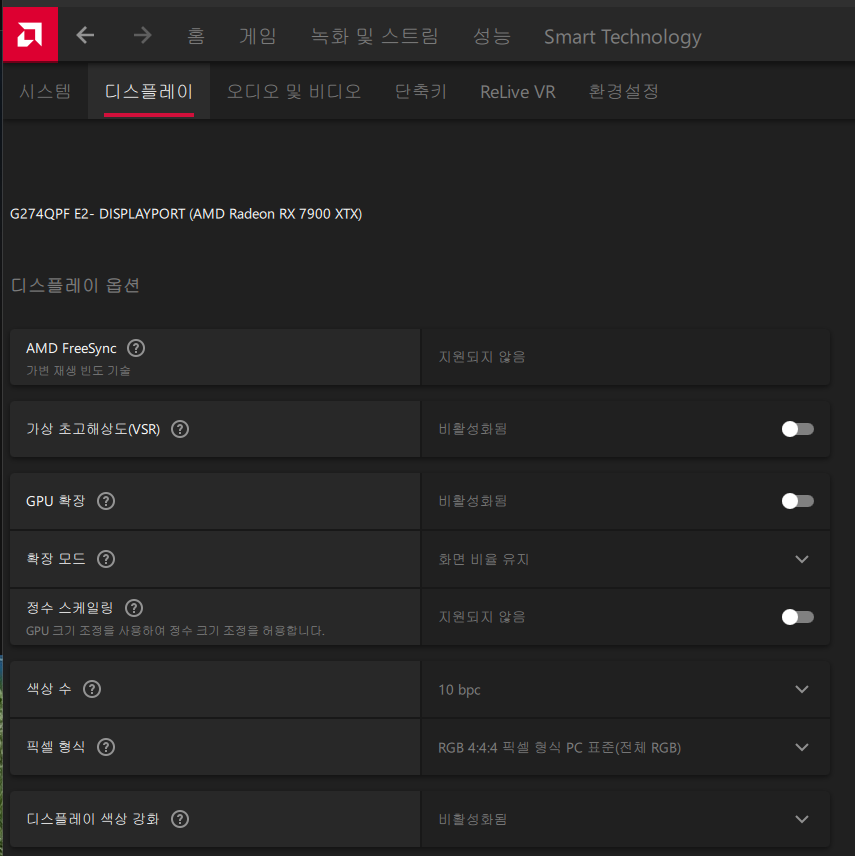
Task: Toggle the 정수 스케일링 switch
Action: tap(797, 617)
